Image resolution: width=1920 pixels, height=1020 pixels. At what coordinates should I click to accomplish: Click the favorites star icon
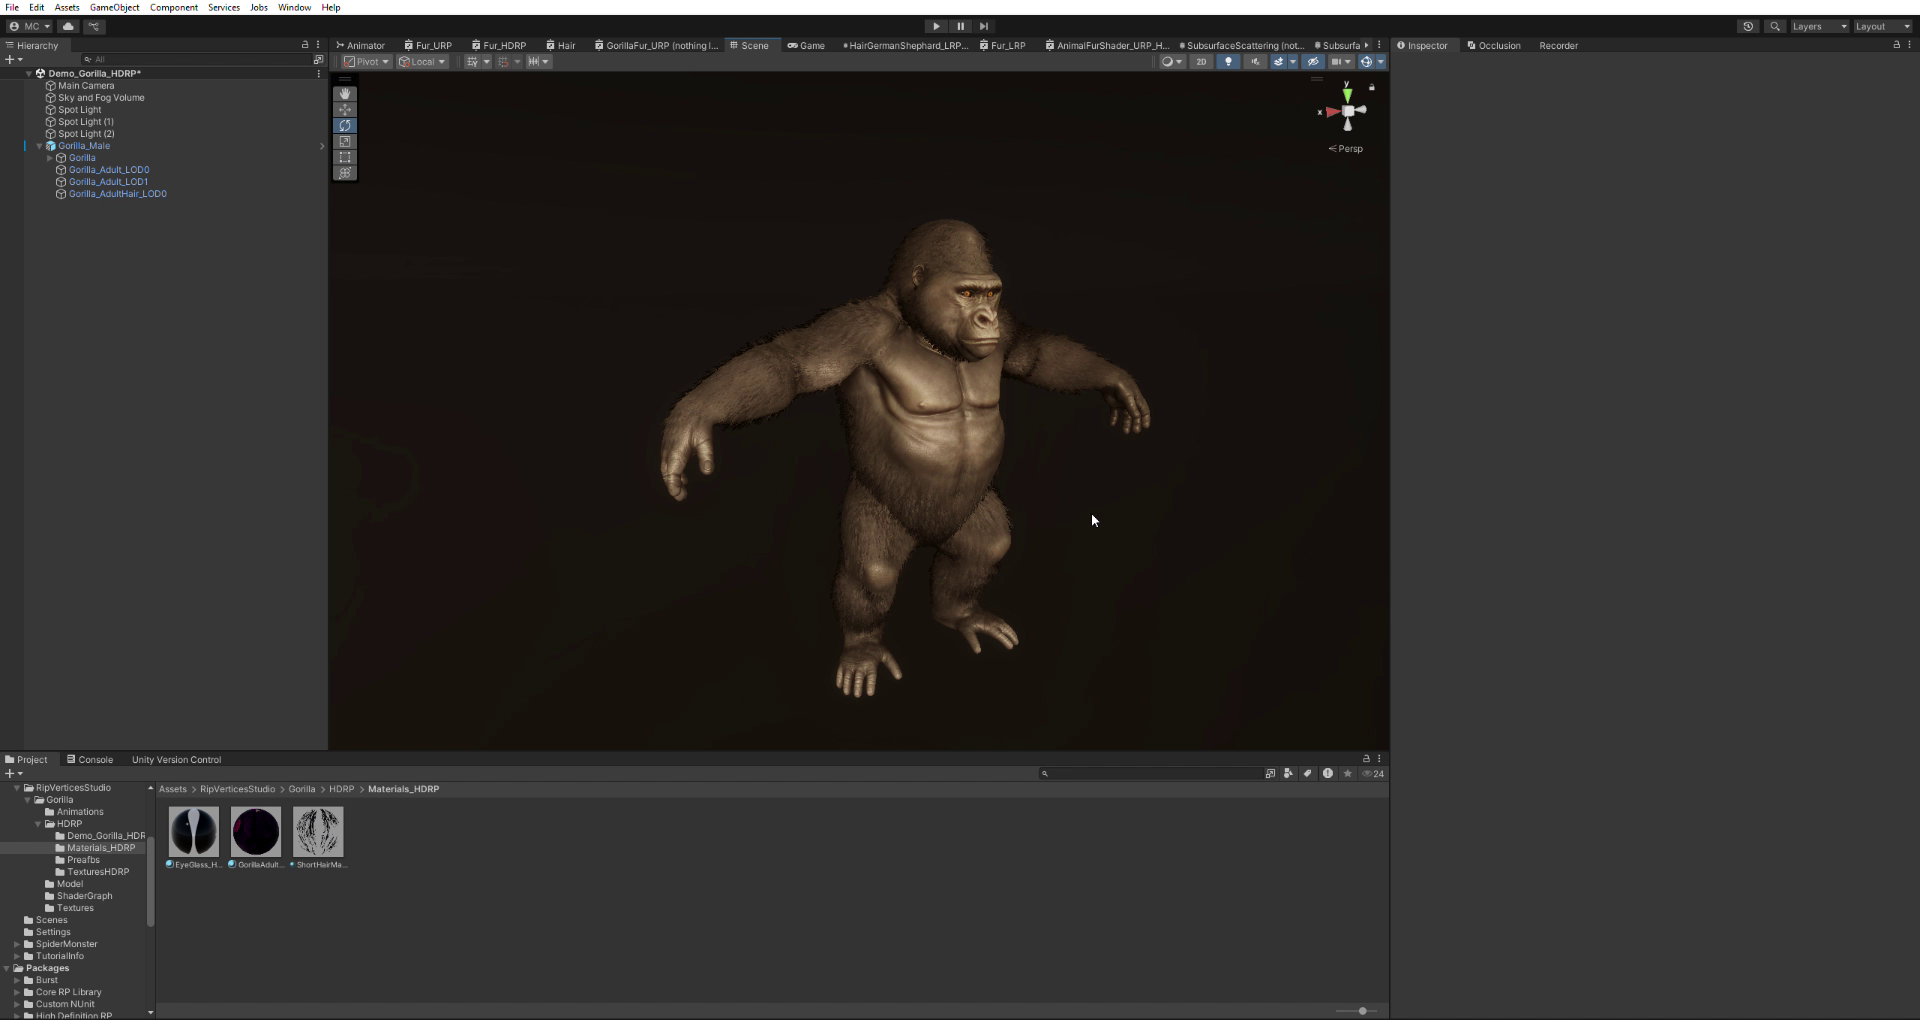[1348, 774]
